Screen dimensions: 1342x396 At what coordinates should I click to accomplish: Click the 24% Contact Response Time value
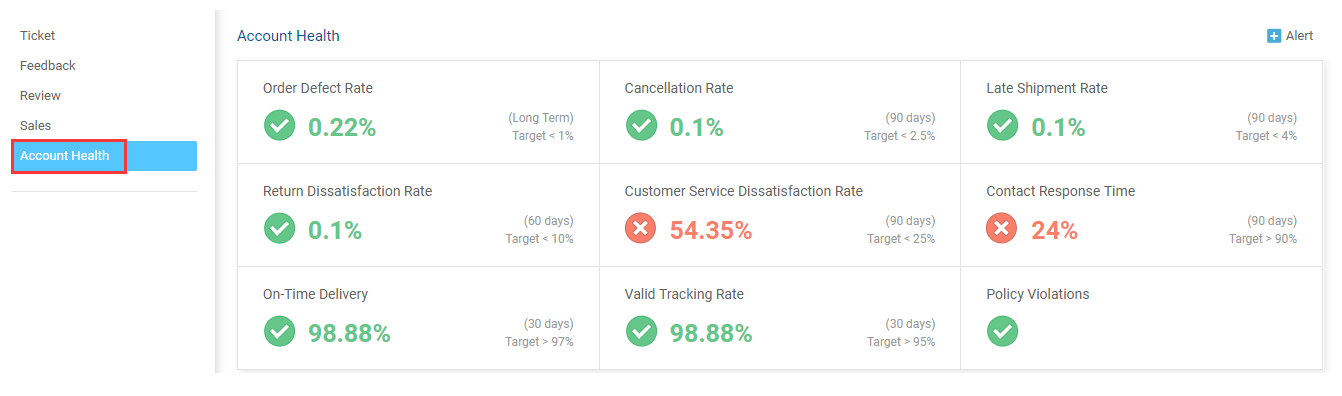click(1054, 230)
